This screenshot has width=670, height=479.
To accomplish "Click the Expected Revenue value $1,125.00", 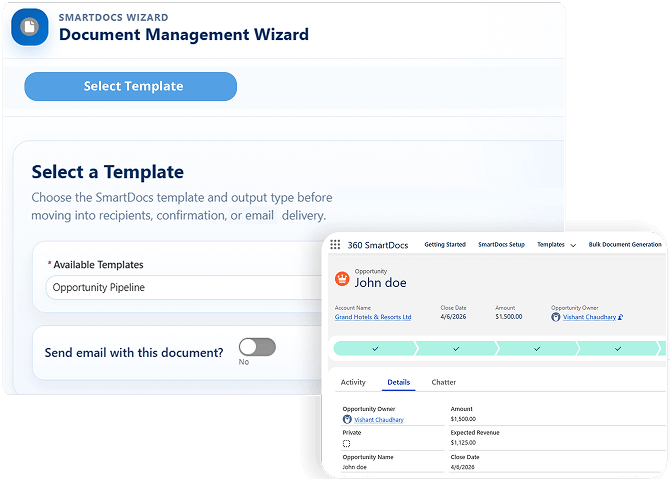I will click(x=463, y=443).
